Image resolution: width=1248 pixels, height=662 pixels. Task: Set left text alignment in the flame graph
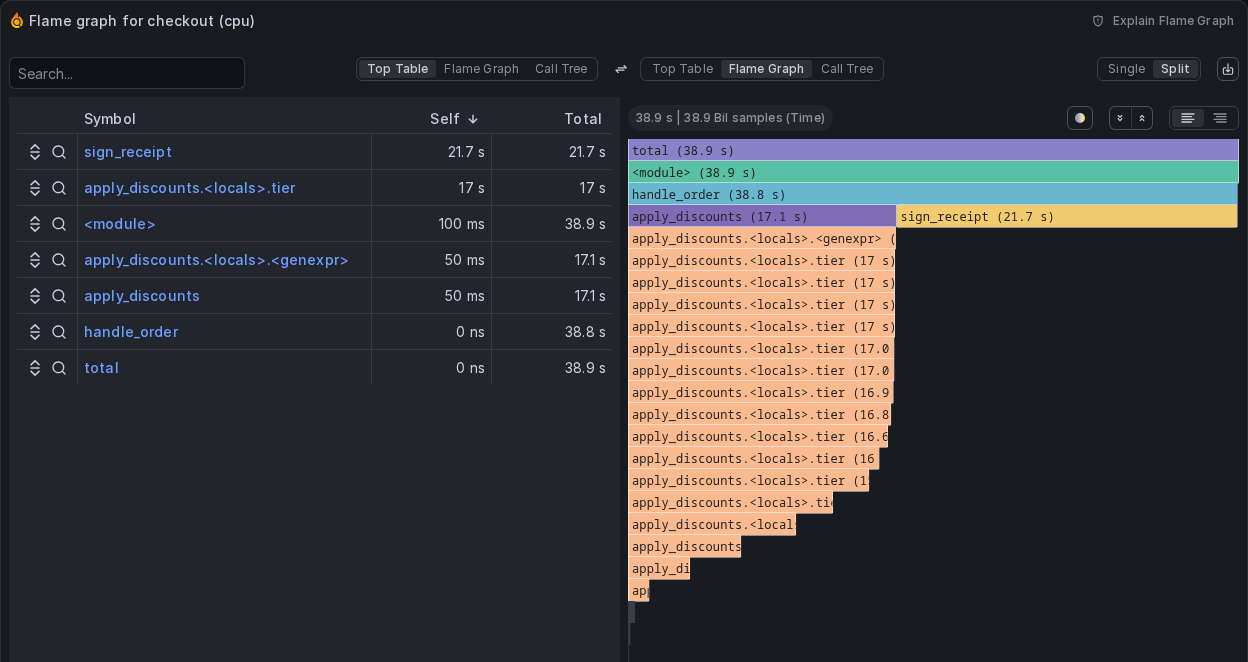tap(1188, 118)
